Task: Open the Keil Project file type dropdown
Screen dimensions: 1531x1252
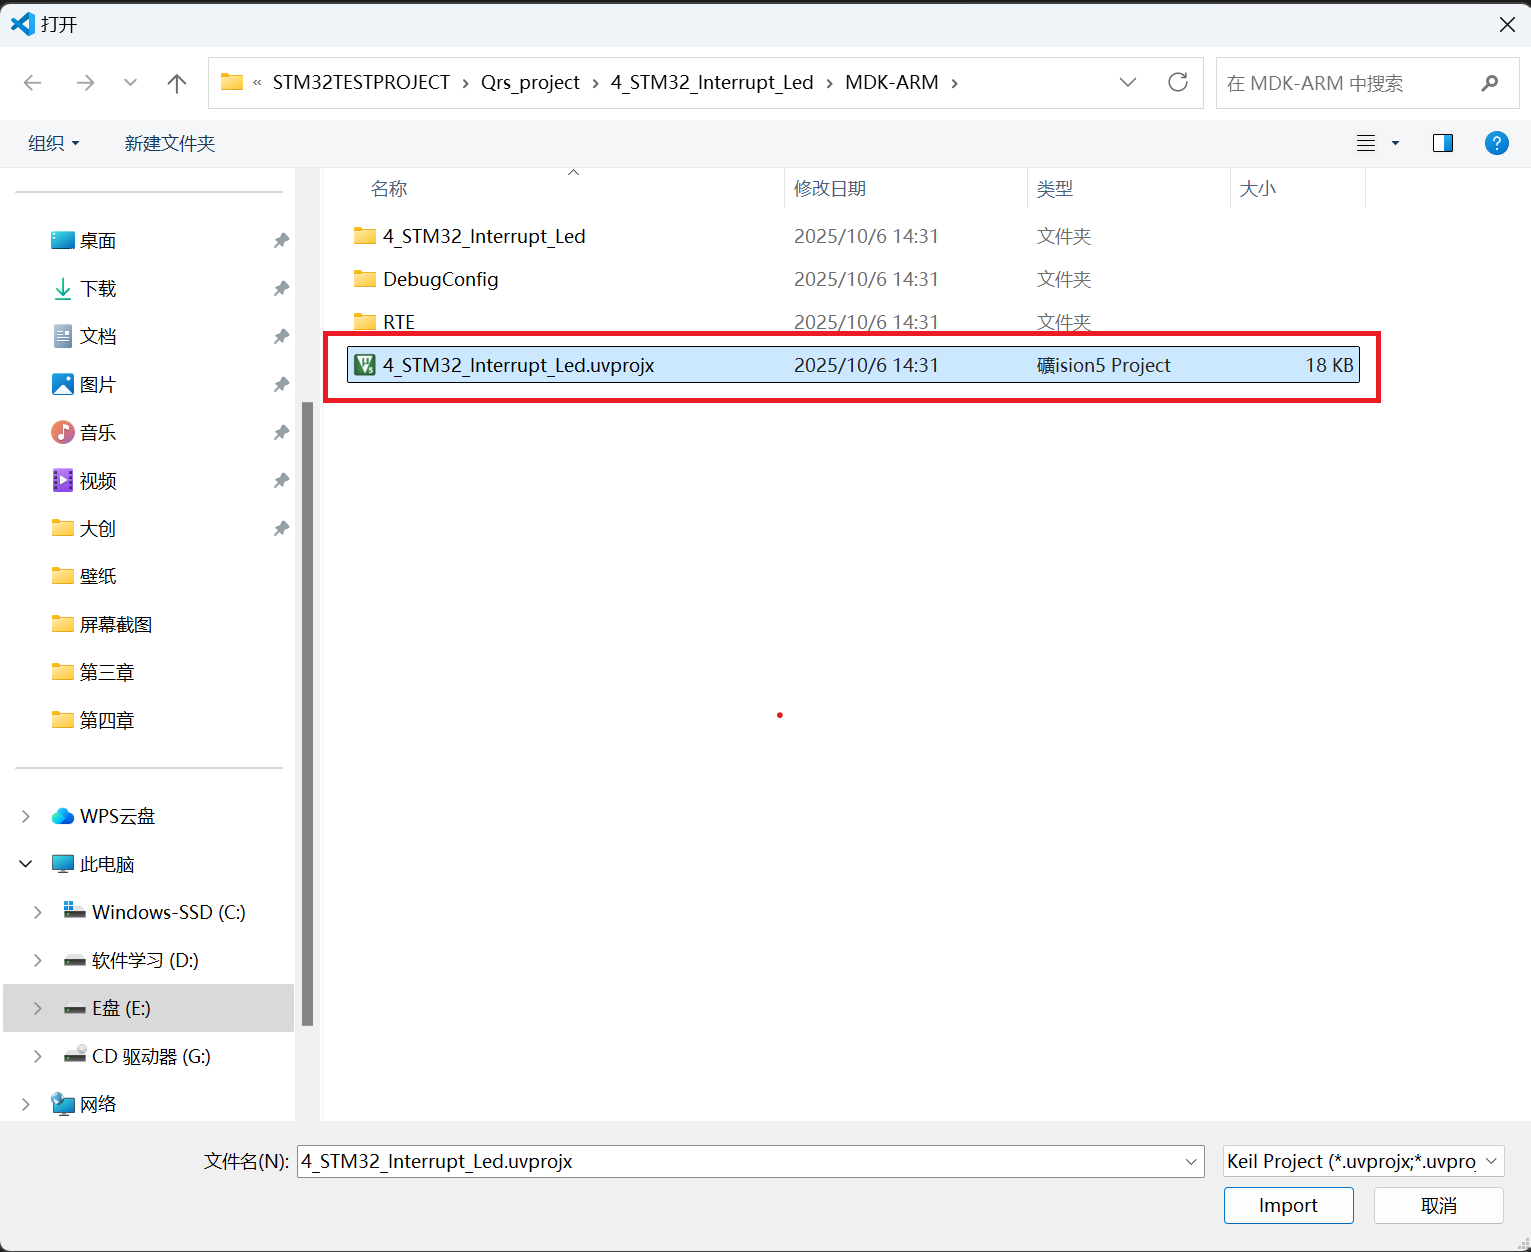Action: pos(1364,1161)
